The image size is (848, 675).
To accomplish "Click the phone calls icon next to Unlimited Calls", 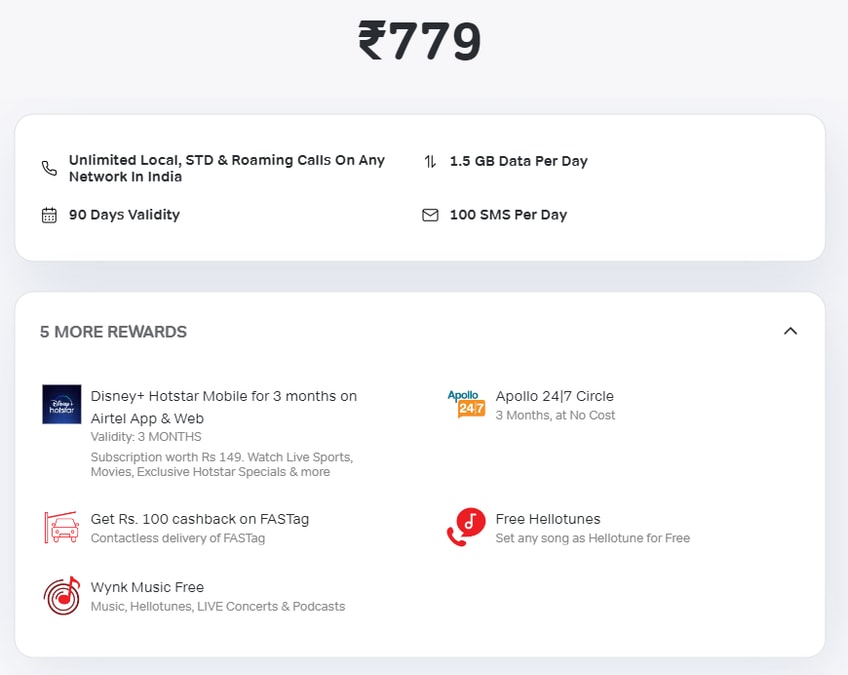I will 48,168.
